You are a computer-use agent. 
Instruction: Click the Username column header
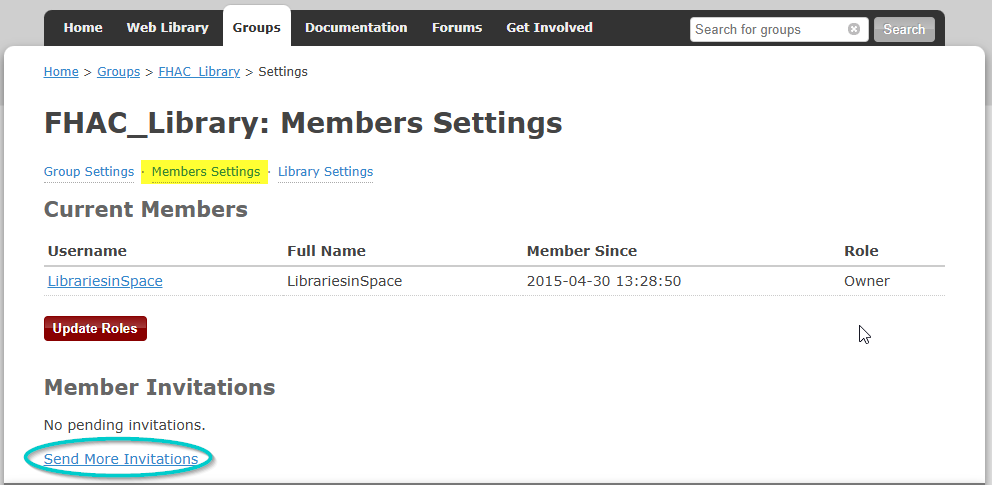coord(87,250)
